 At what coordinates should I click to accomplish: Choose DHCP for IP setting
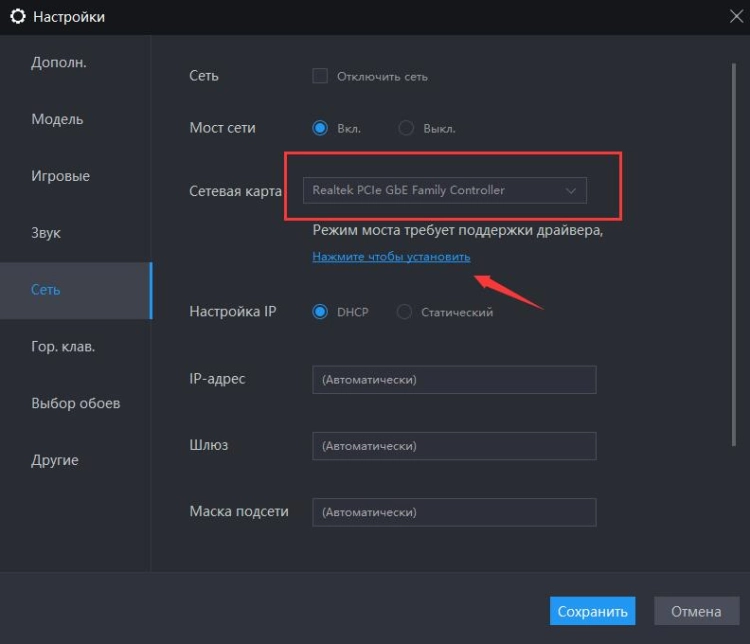coord(320,312)
